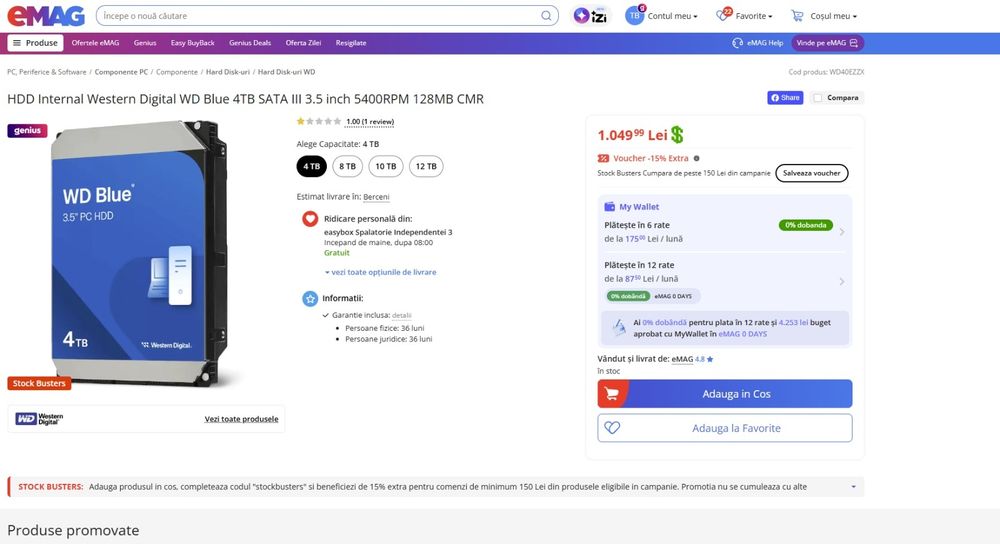Viewport: 1000px width, 544px height.
Task: Open the Vezi toate produsele link
Action: coord(241,419)
